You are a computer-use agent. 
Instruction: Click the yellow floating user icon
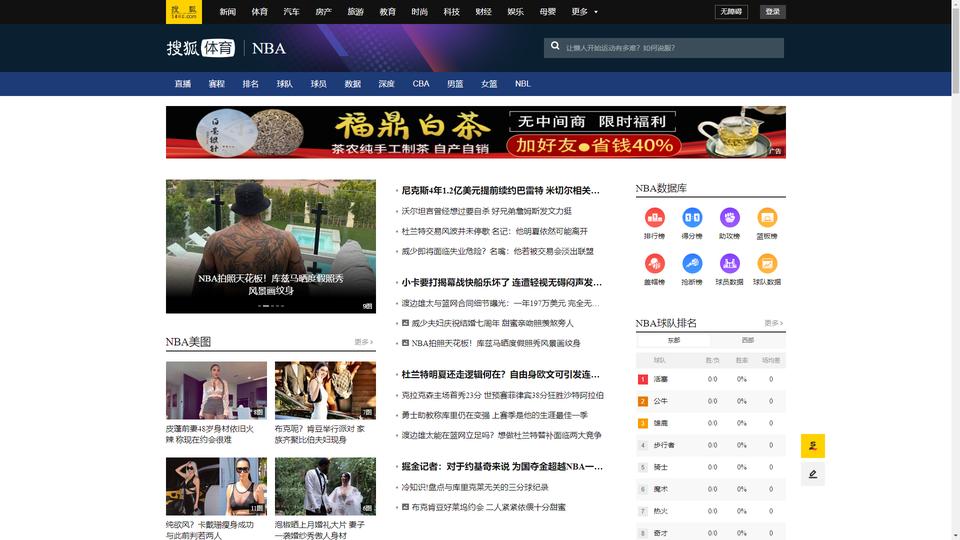pyautogui.click(x=812, y=446)
